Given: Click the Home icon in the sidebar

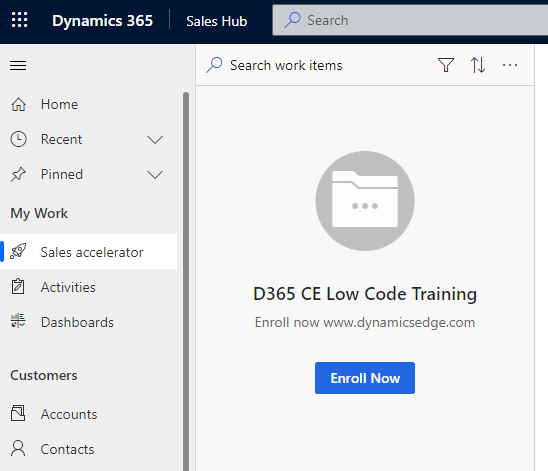Looking at the screenshot, I should [19, 104].
